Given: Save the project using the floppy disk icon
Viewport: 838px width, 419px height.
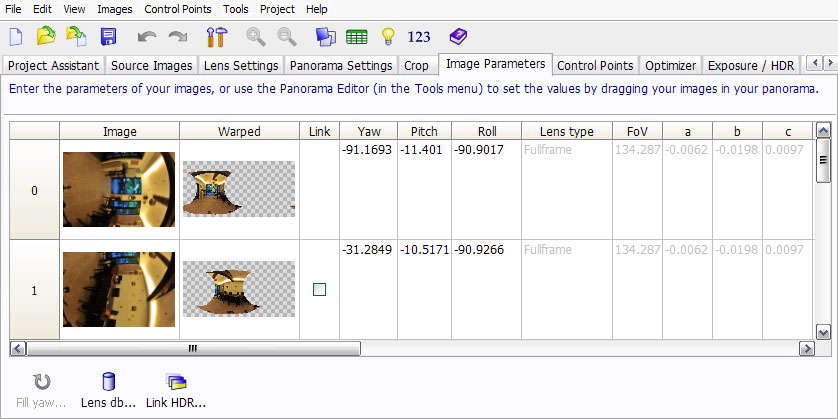Looking at the screenshot, I should pos(108,37).
